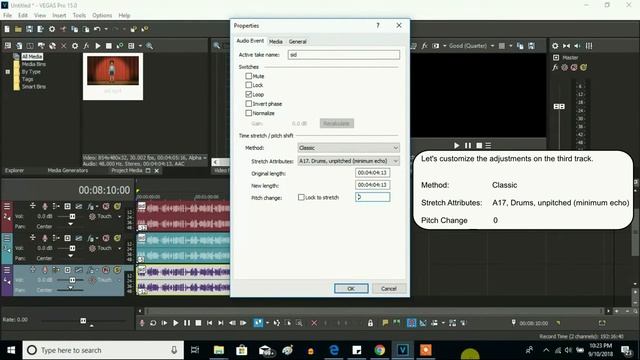This screenshot has height=360, width=640.
Task: Mute the red audio track
Action: [106, 206]
